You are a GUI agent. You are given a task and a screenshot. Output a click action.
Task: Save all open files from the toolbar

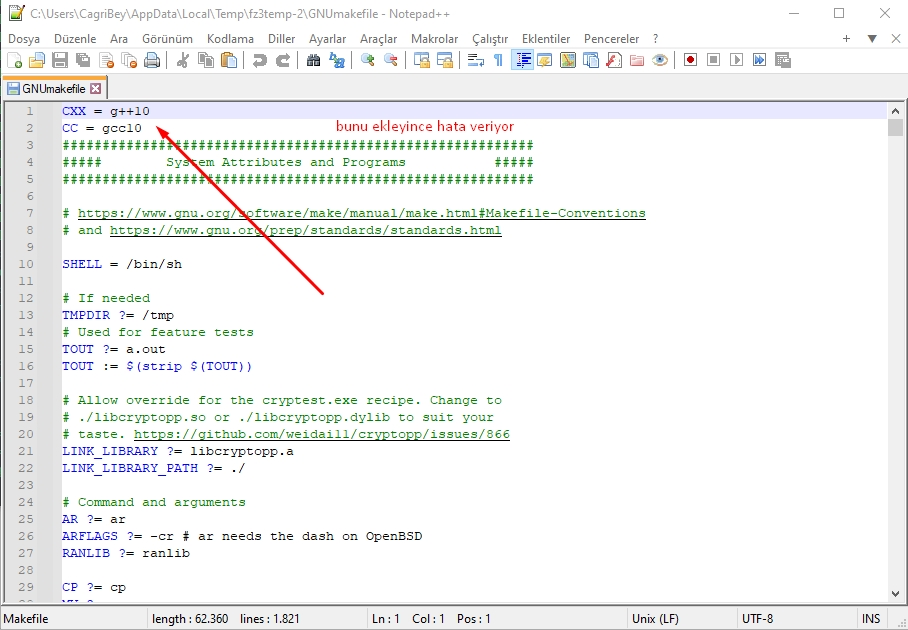[83, 60]
